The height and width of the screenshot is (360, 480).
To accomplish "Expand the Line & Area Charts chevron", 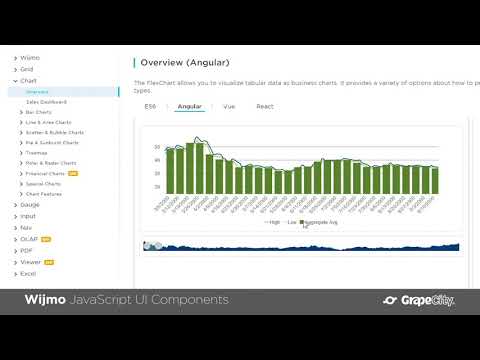I will [21, 123].
